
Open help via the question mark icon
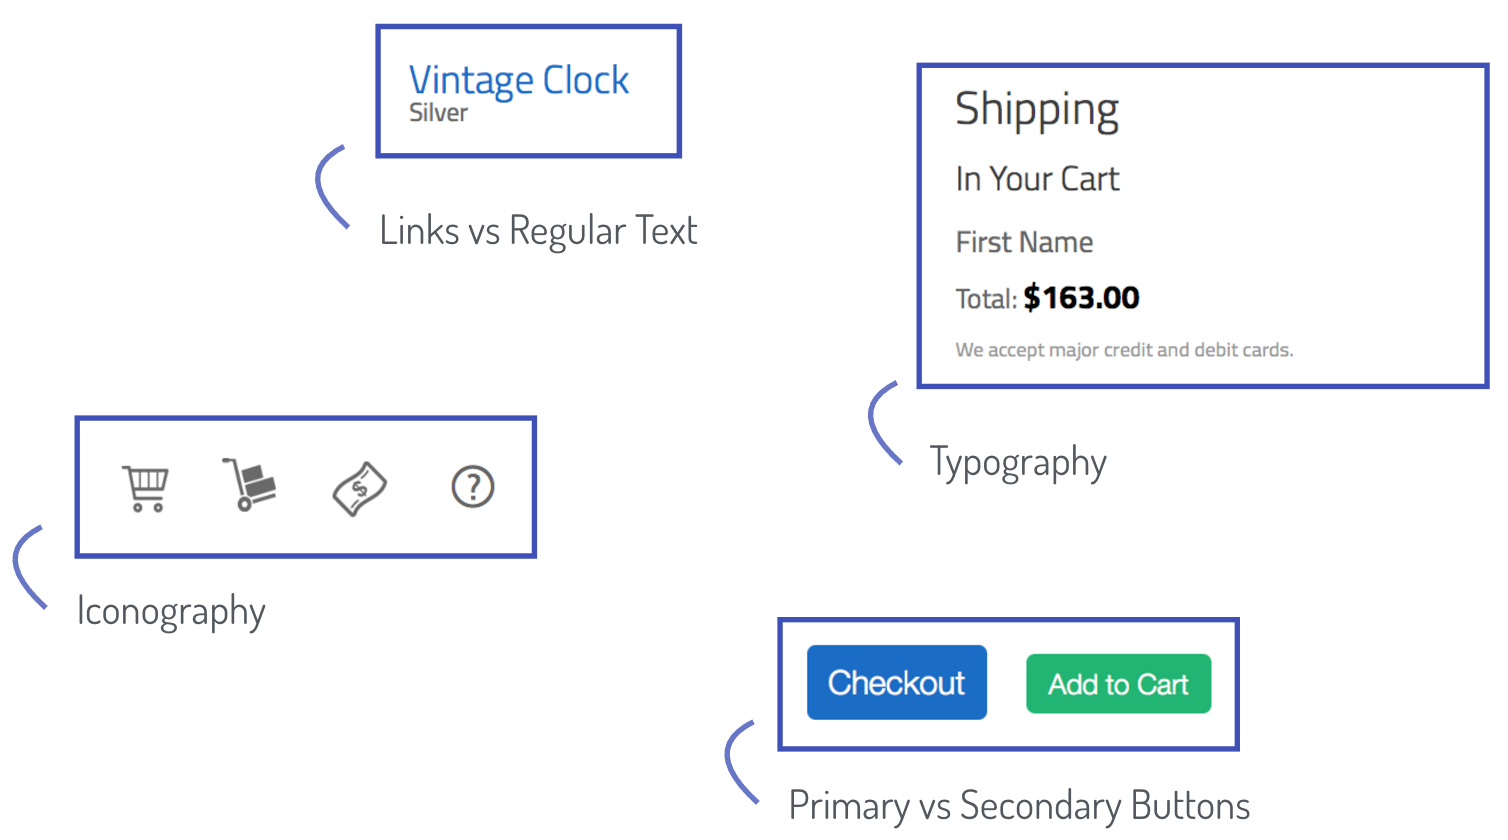coord(473,487)
